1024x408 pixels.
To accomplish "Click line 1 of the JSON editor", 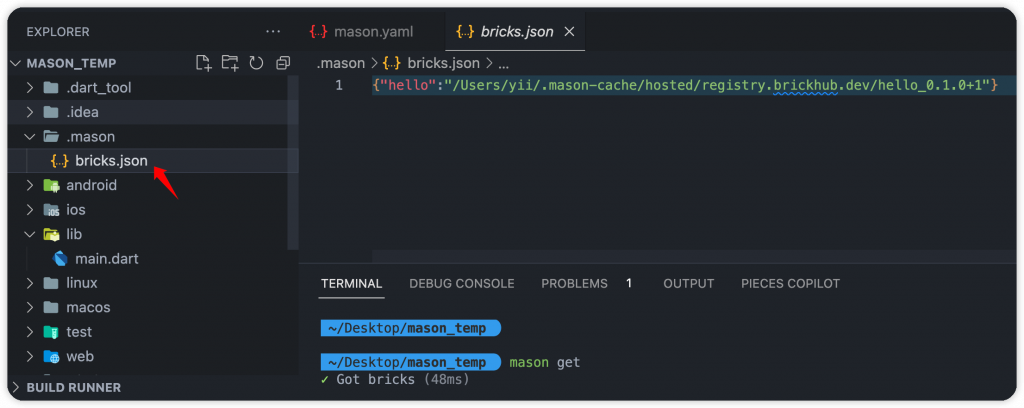I will pos(684,86).
